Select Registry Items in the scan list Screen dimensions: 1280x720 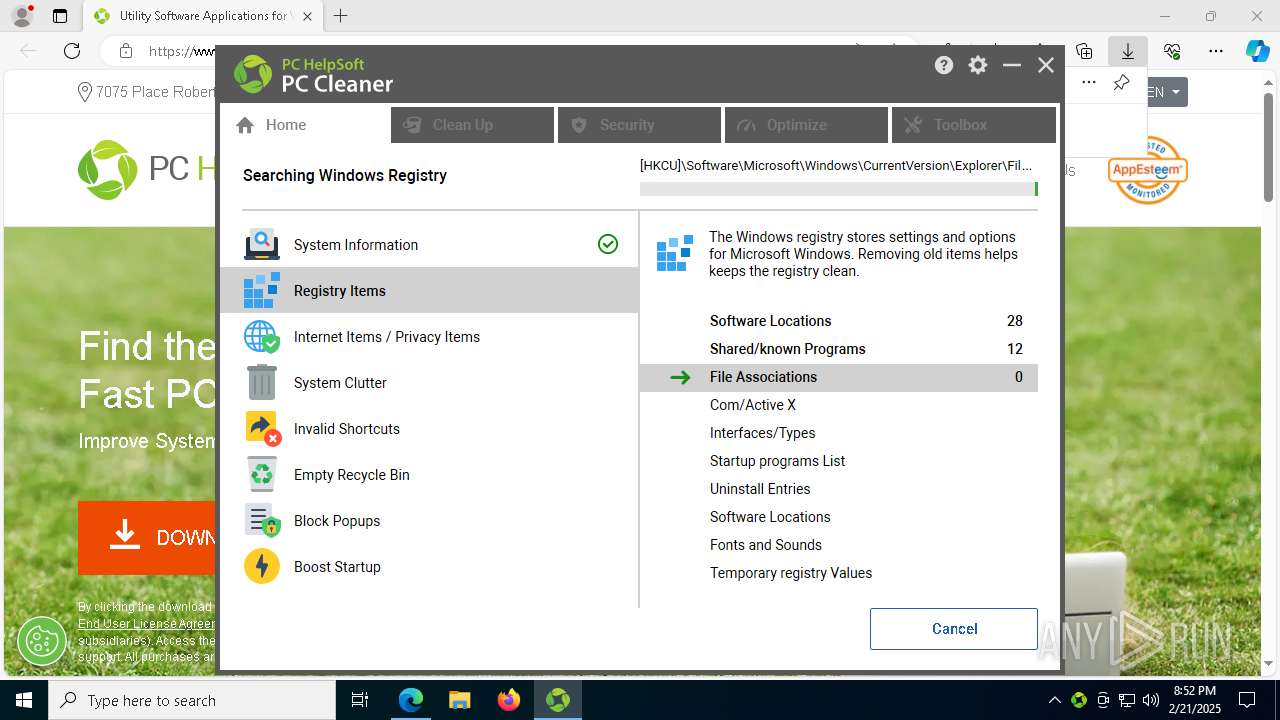point(429,290)
